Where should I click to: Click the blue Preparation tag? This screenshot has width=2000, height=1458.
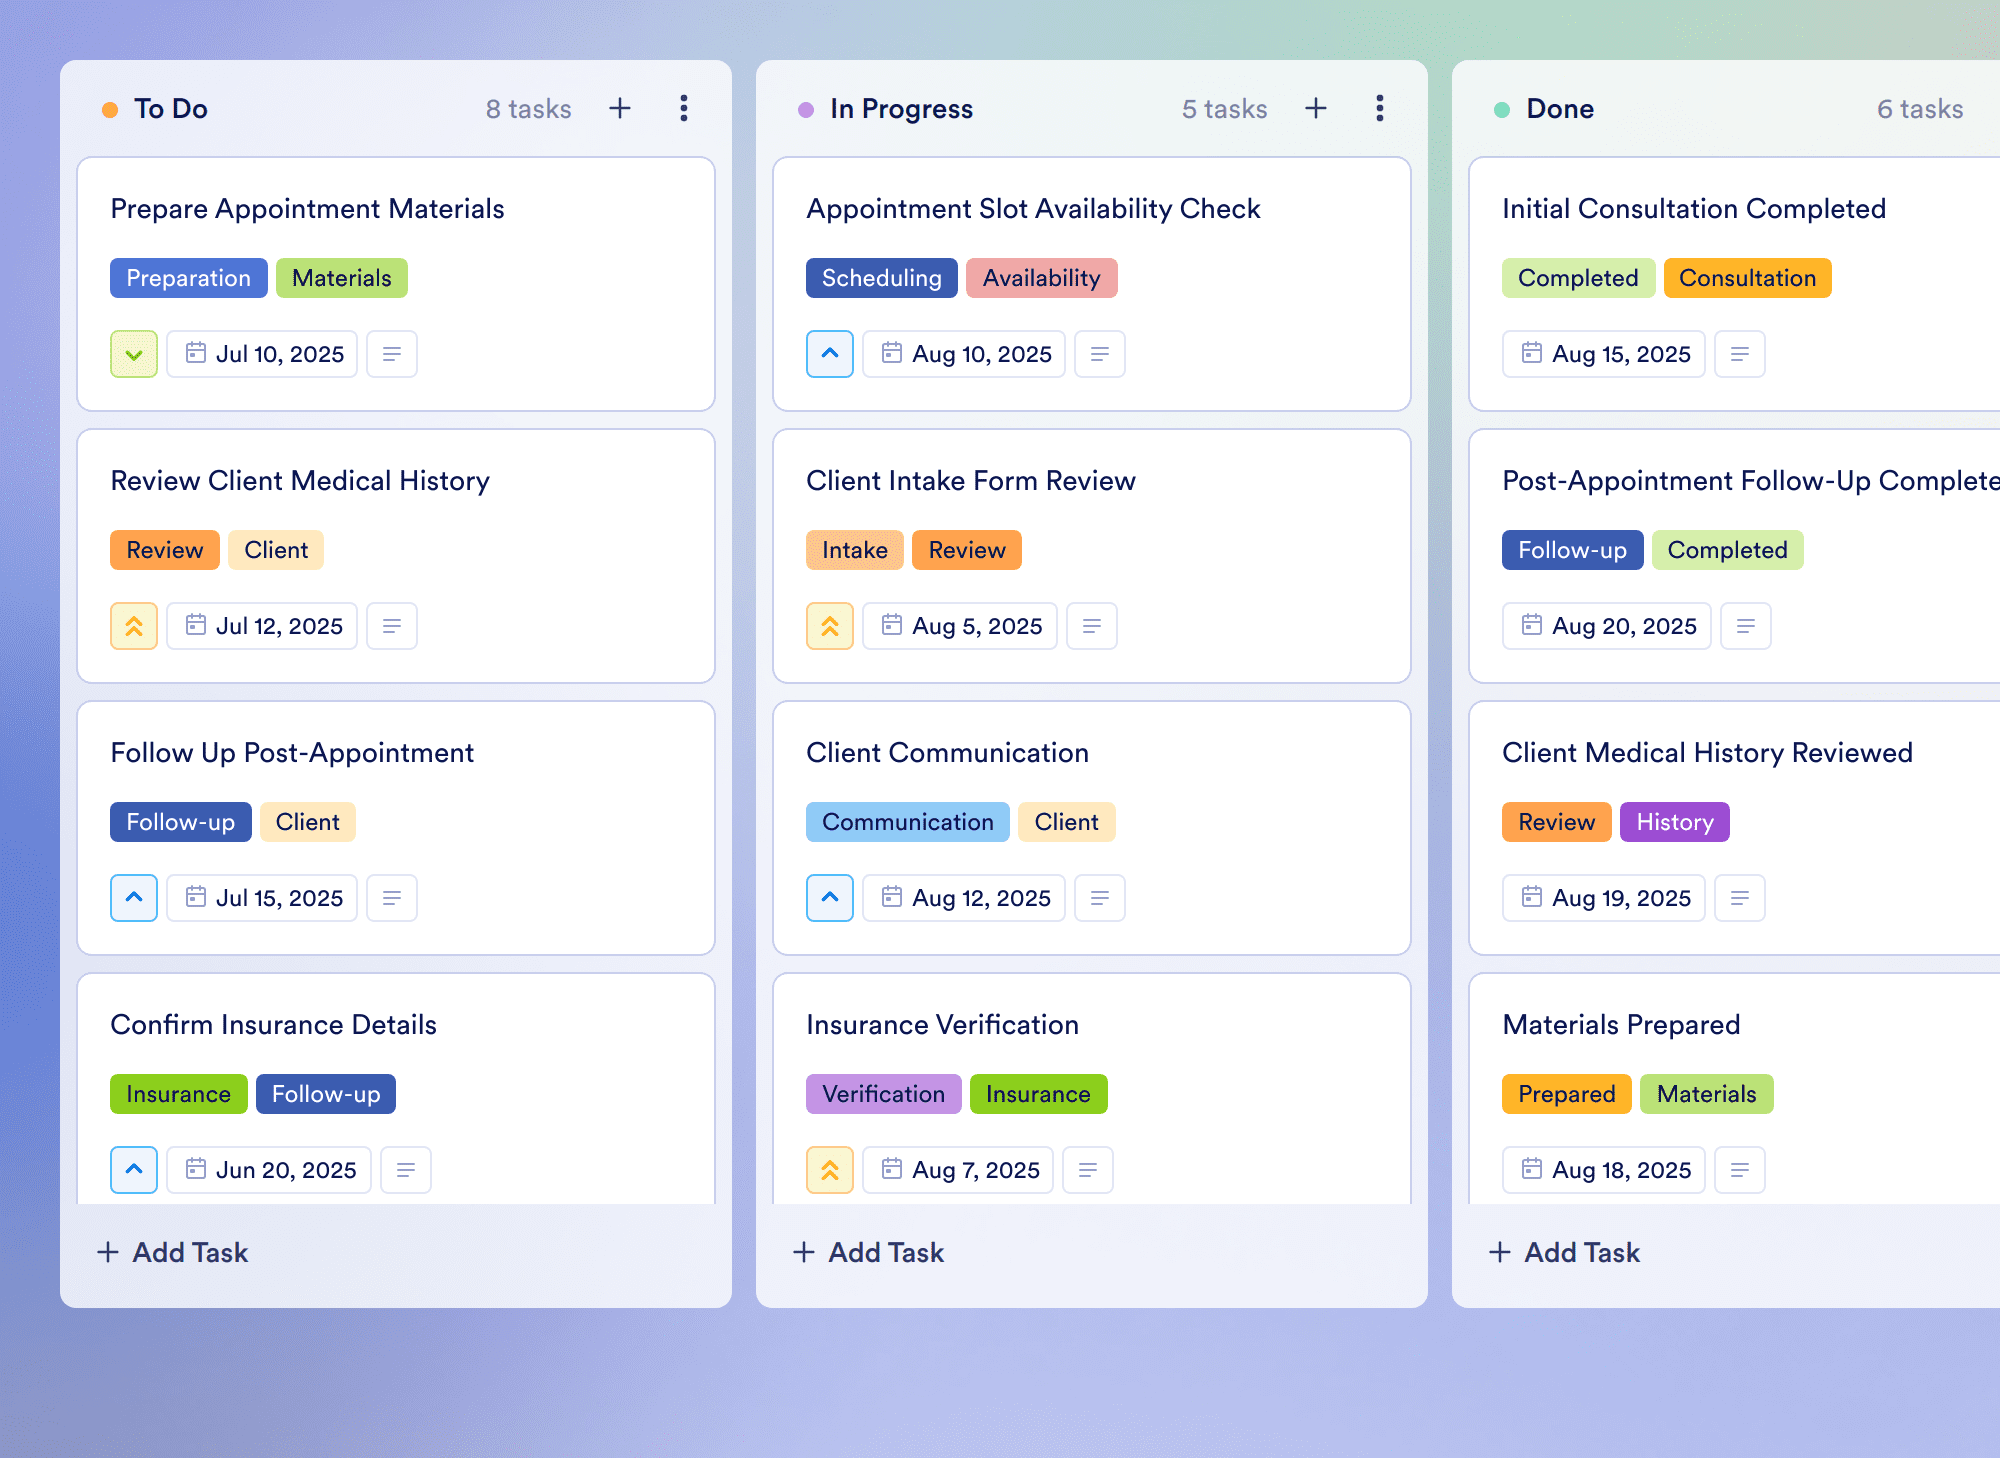189,278
